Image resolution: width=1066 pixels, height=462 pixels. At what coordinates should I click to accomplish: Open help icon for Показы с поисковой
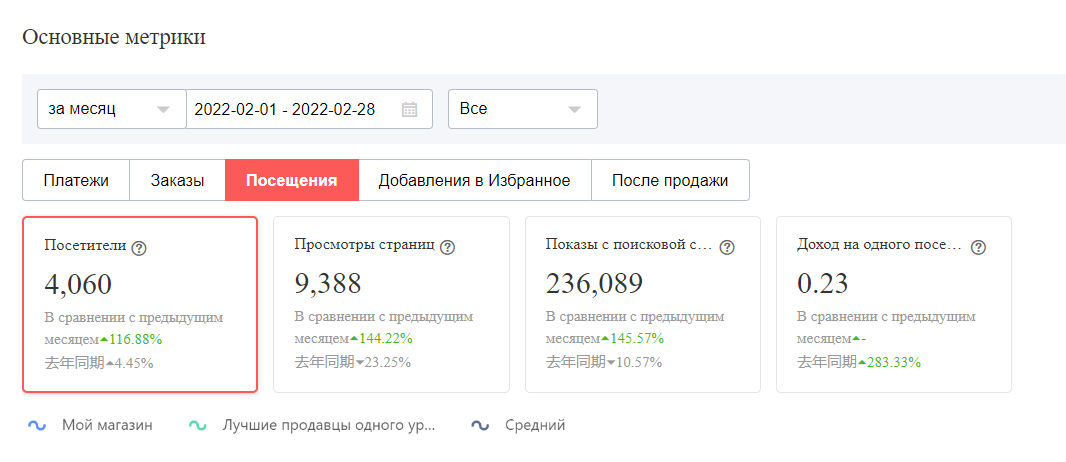tap(727, 248)
